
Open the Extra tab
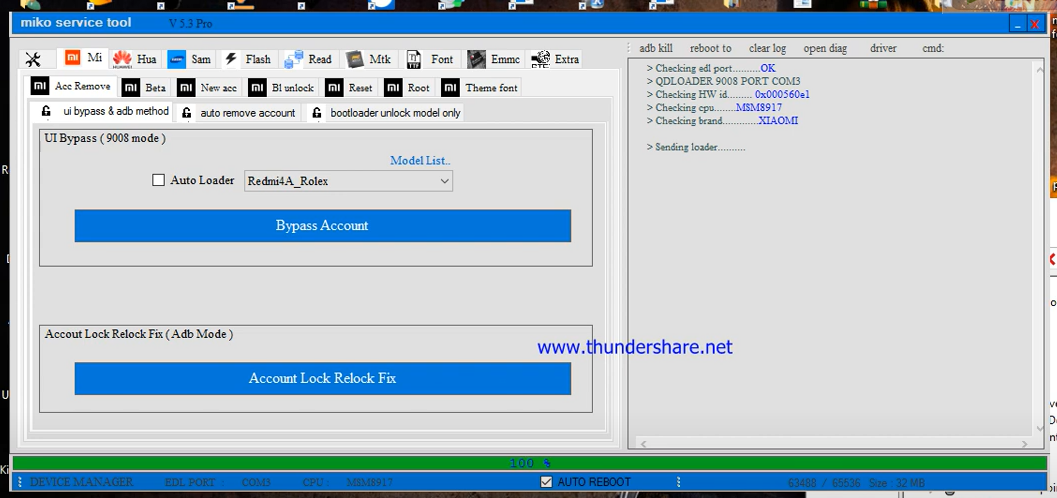[x=555, y=59]
